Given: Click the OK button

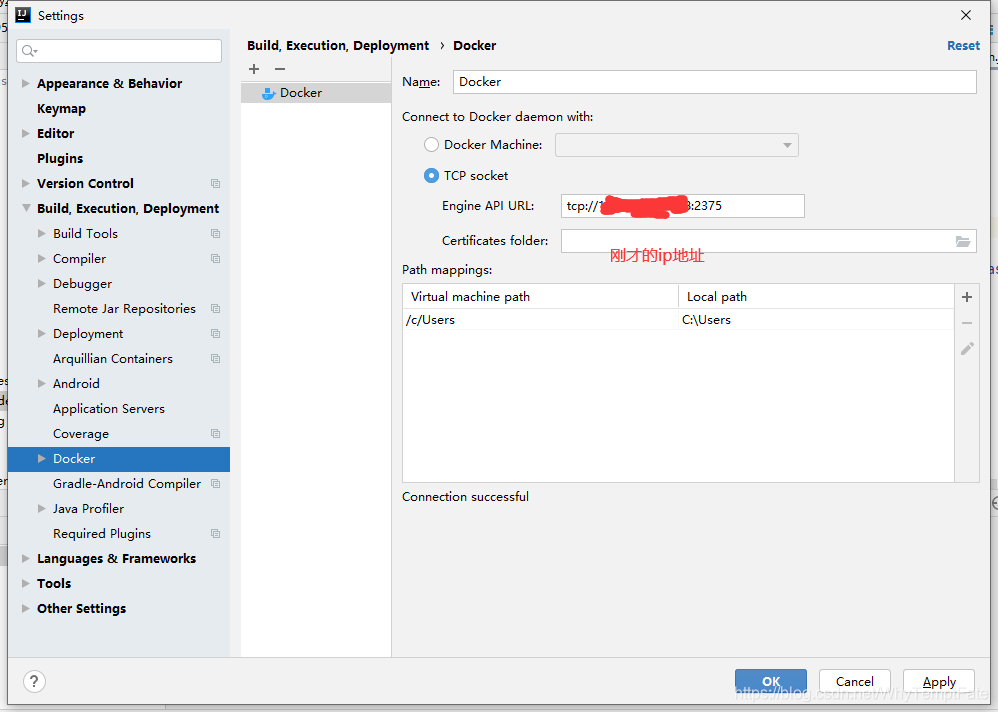Looking at the screenshot, I should coord(771,681).
